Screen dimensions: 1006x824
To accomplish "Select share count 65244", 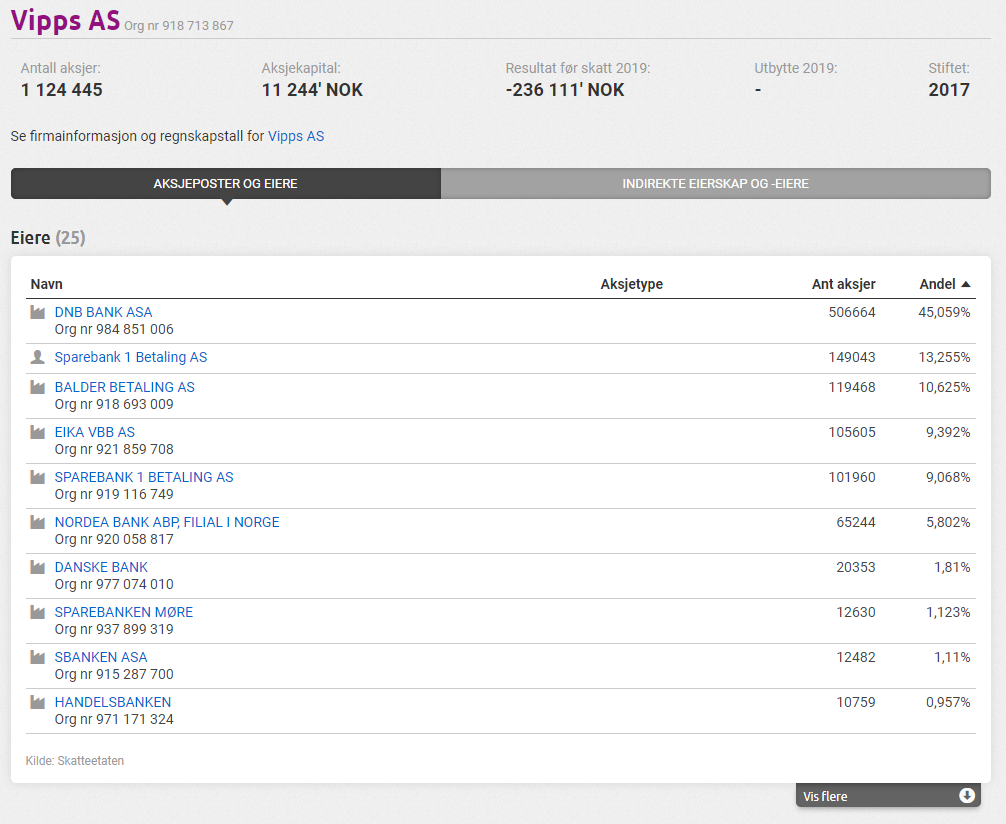I will [x=856, y=522].
